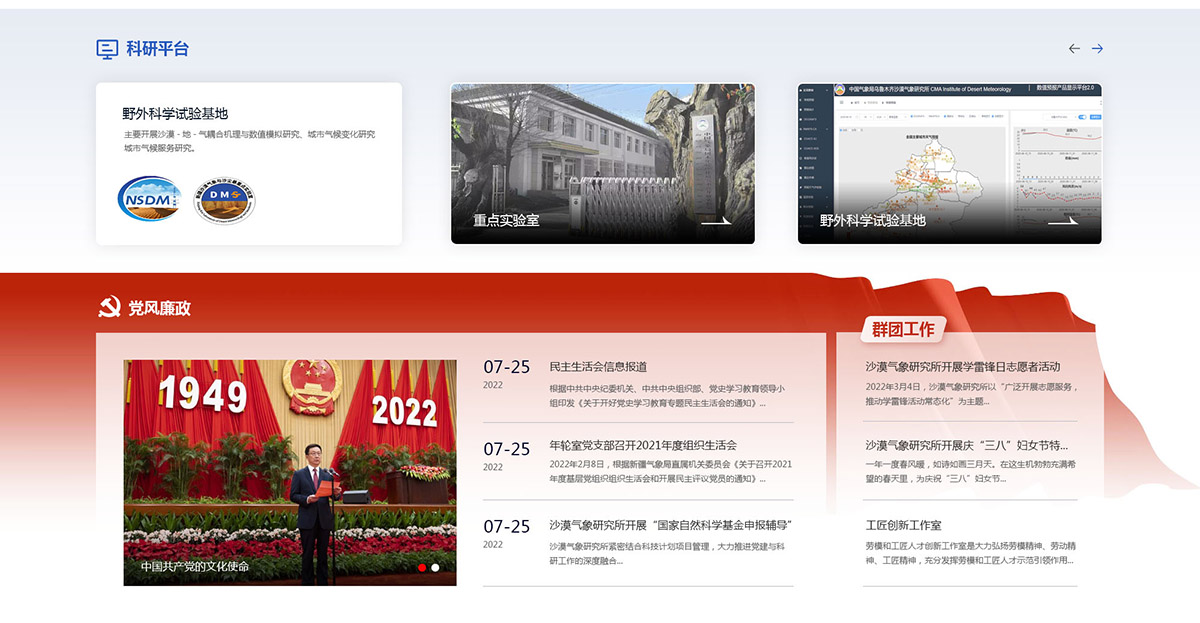Open 民主生活会信息报道 article
This screenshot has height=623, width=1200.
pos(598,367)
